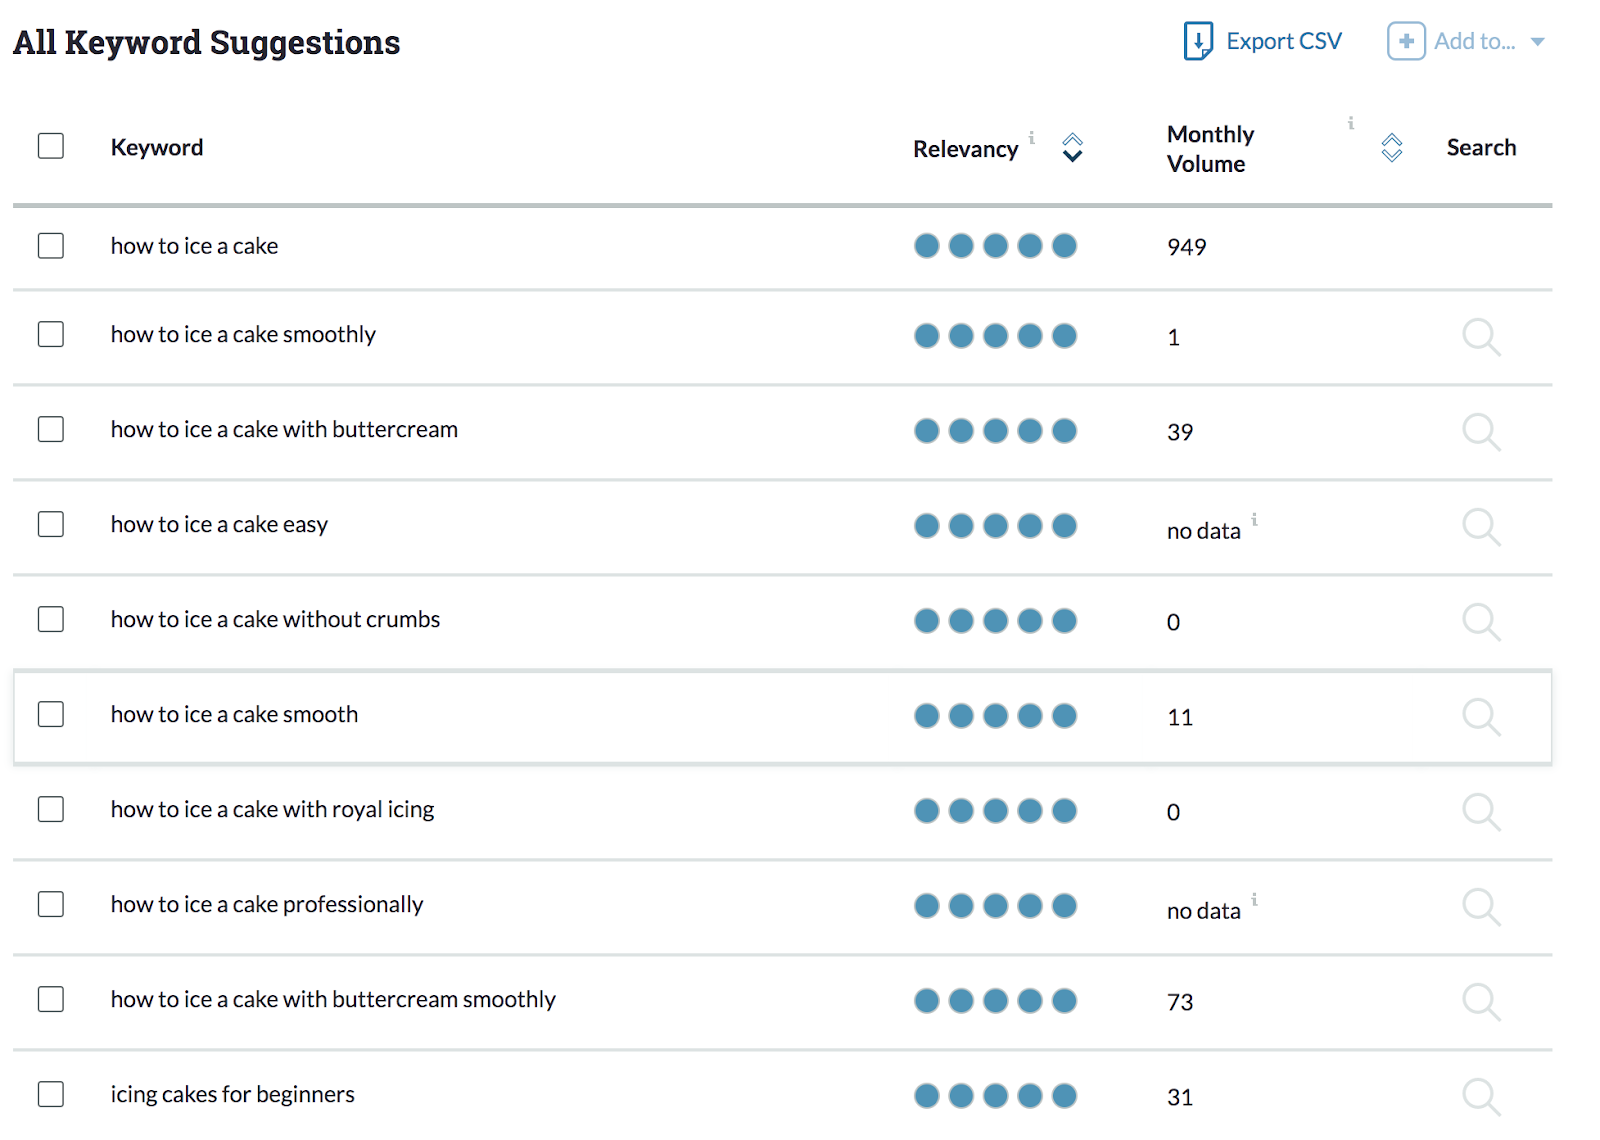This screenshot has height=1140, width=1600.
Task: Toggle the select-all checkbox in header
Action: point(51,146)
